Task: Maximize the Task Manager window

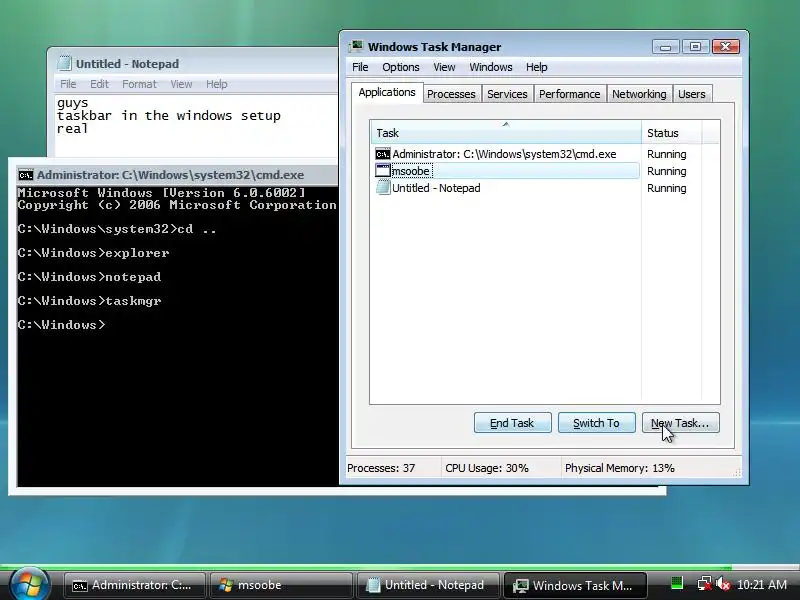Action: pos(695,47)
